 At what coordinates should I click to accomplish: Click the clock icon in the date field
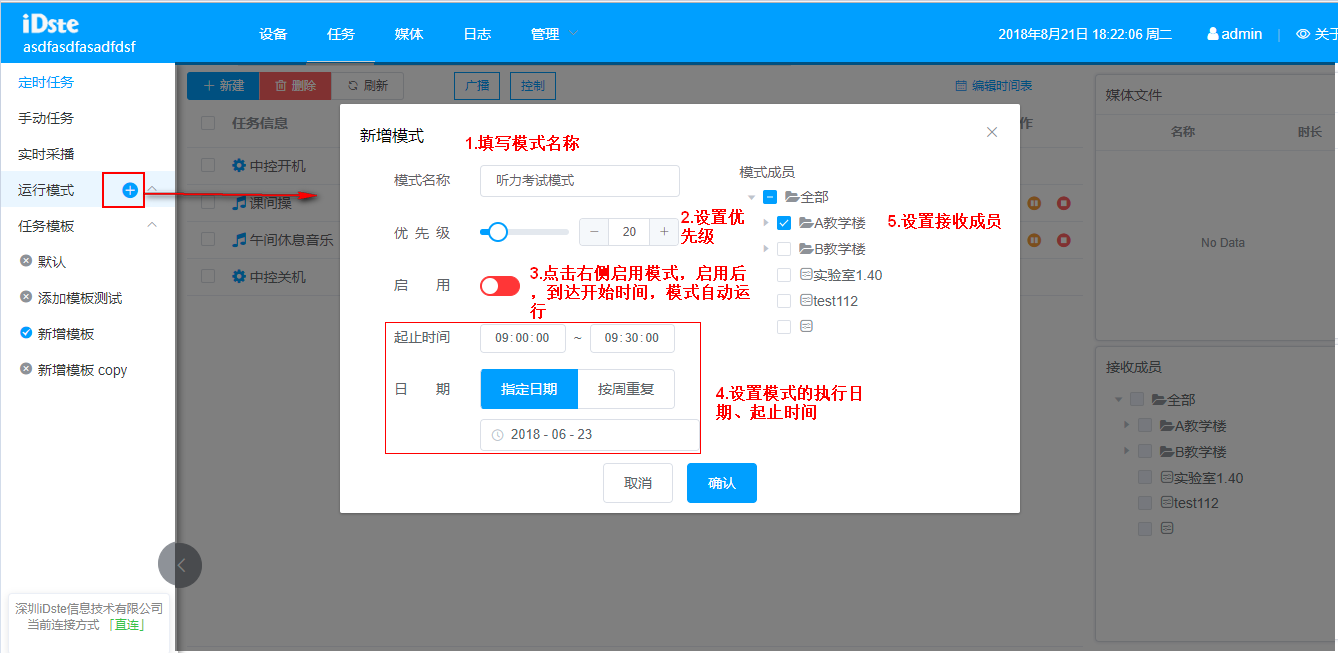coord(497,435)
